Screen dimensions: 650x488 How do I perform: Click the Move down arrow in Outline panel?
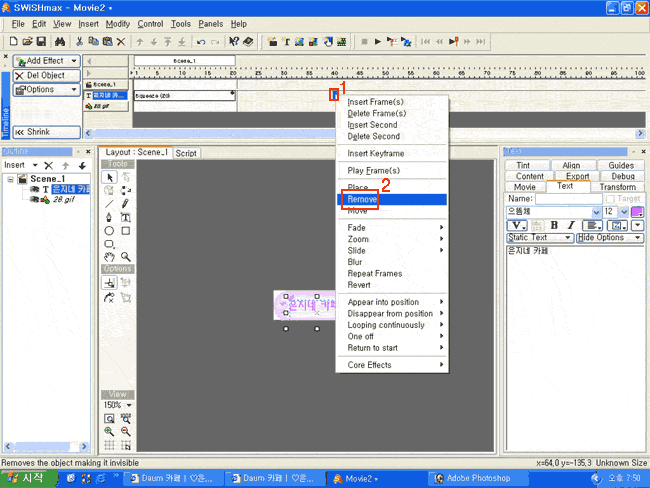pyautogui.click(x=82, y=166)
